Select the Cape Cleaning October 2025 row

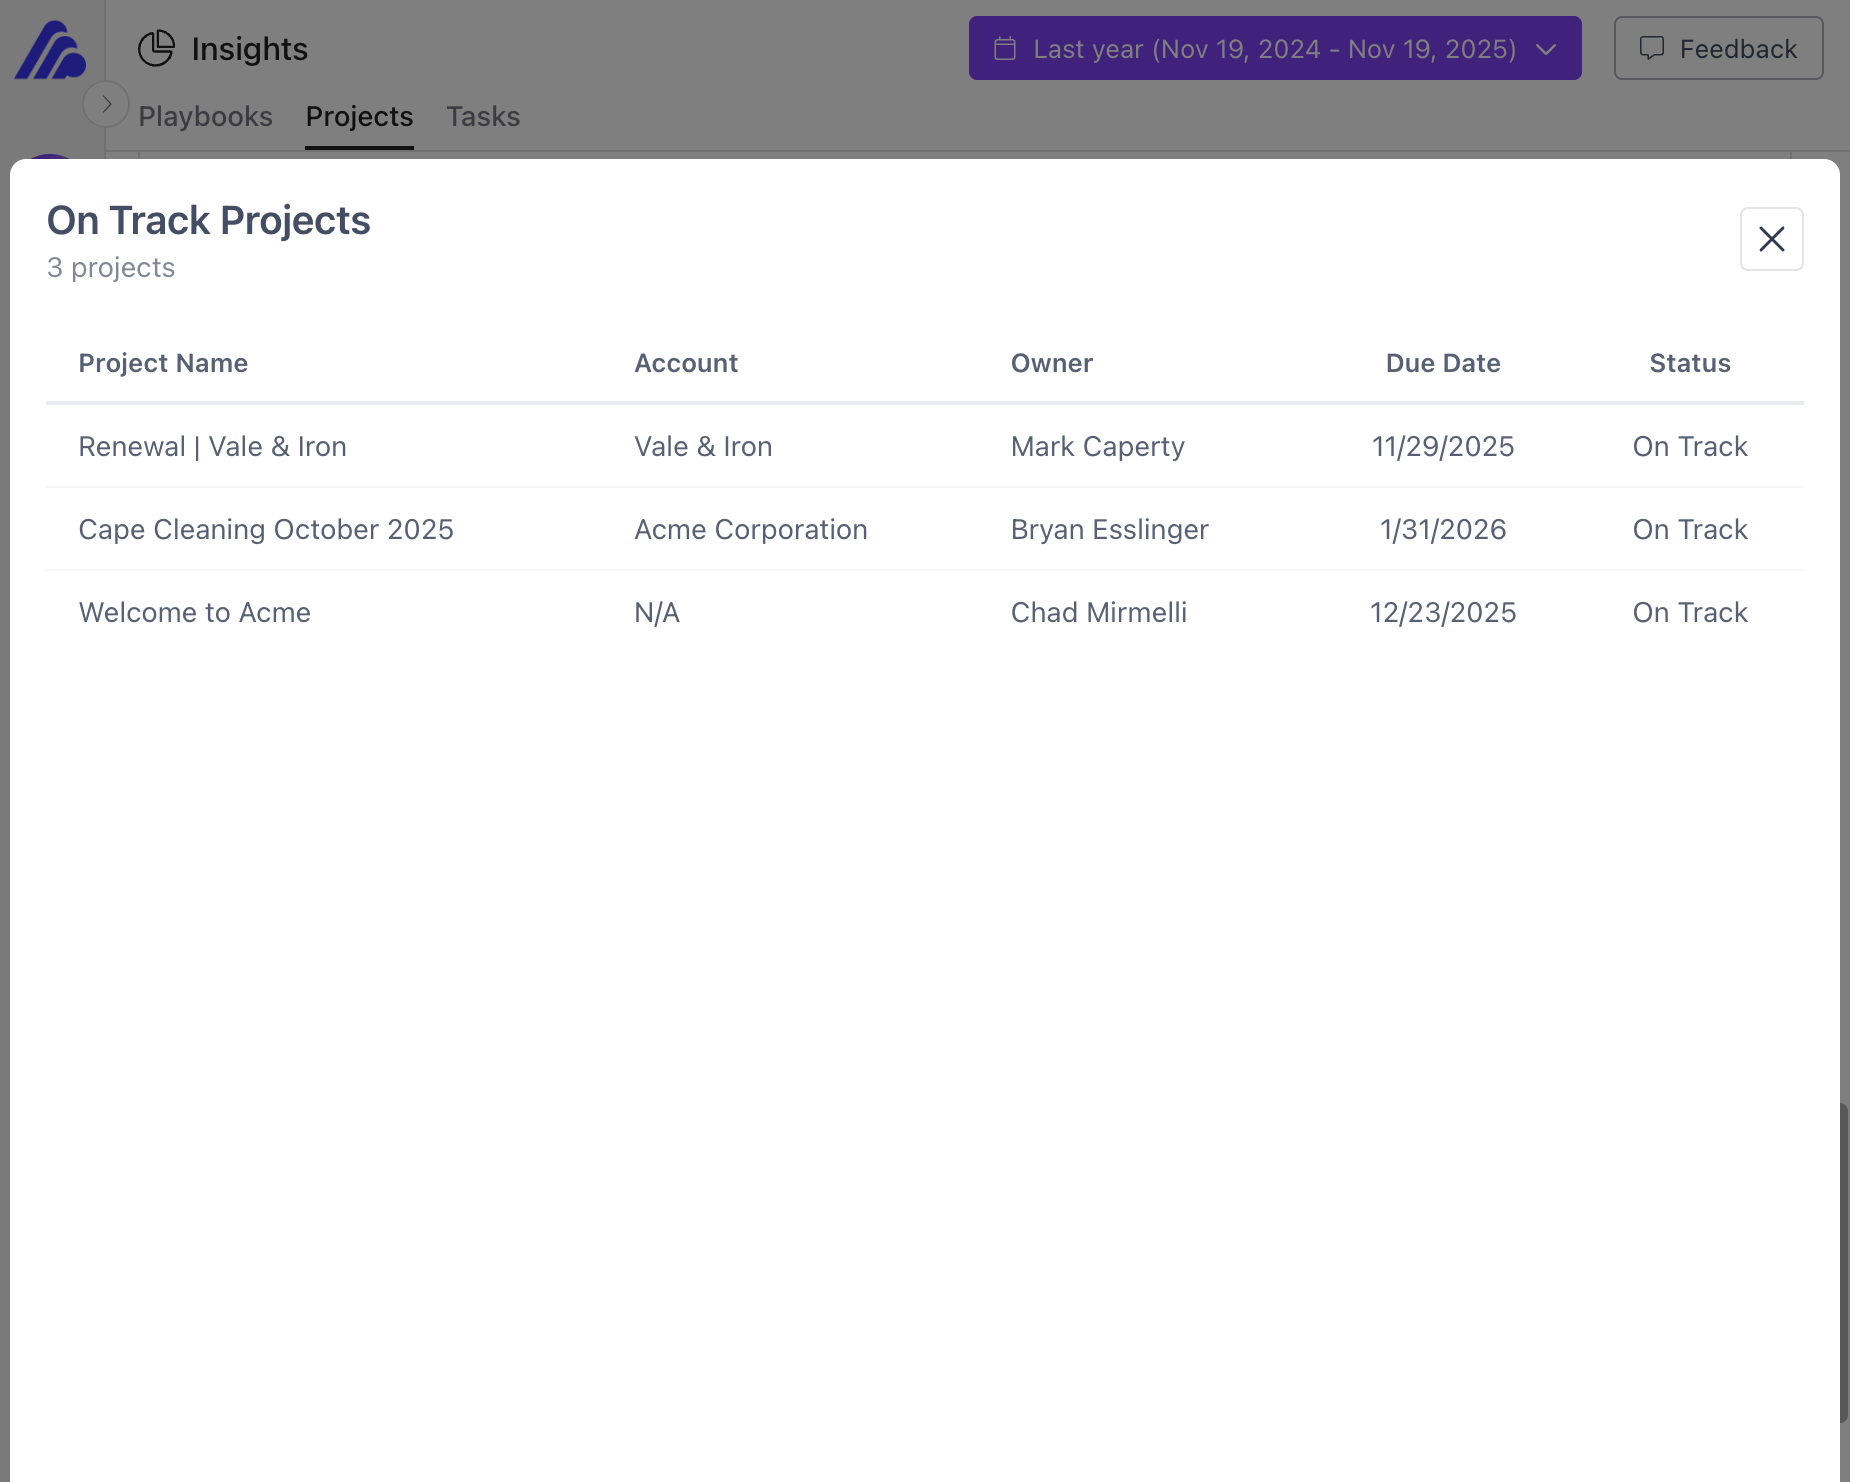(x=266, y=529)
